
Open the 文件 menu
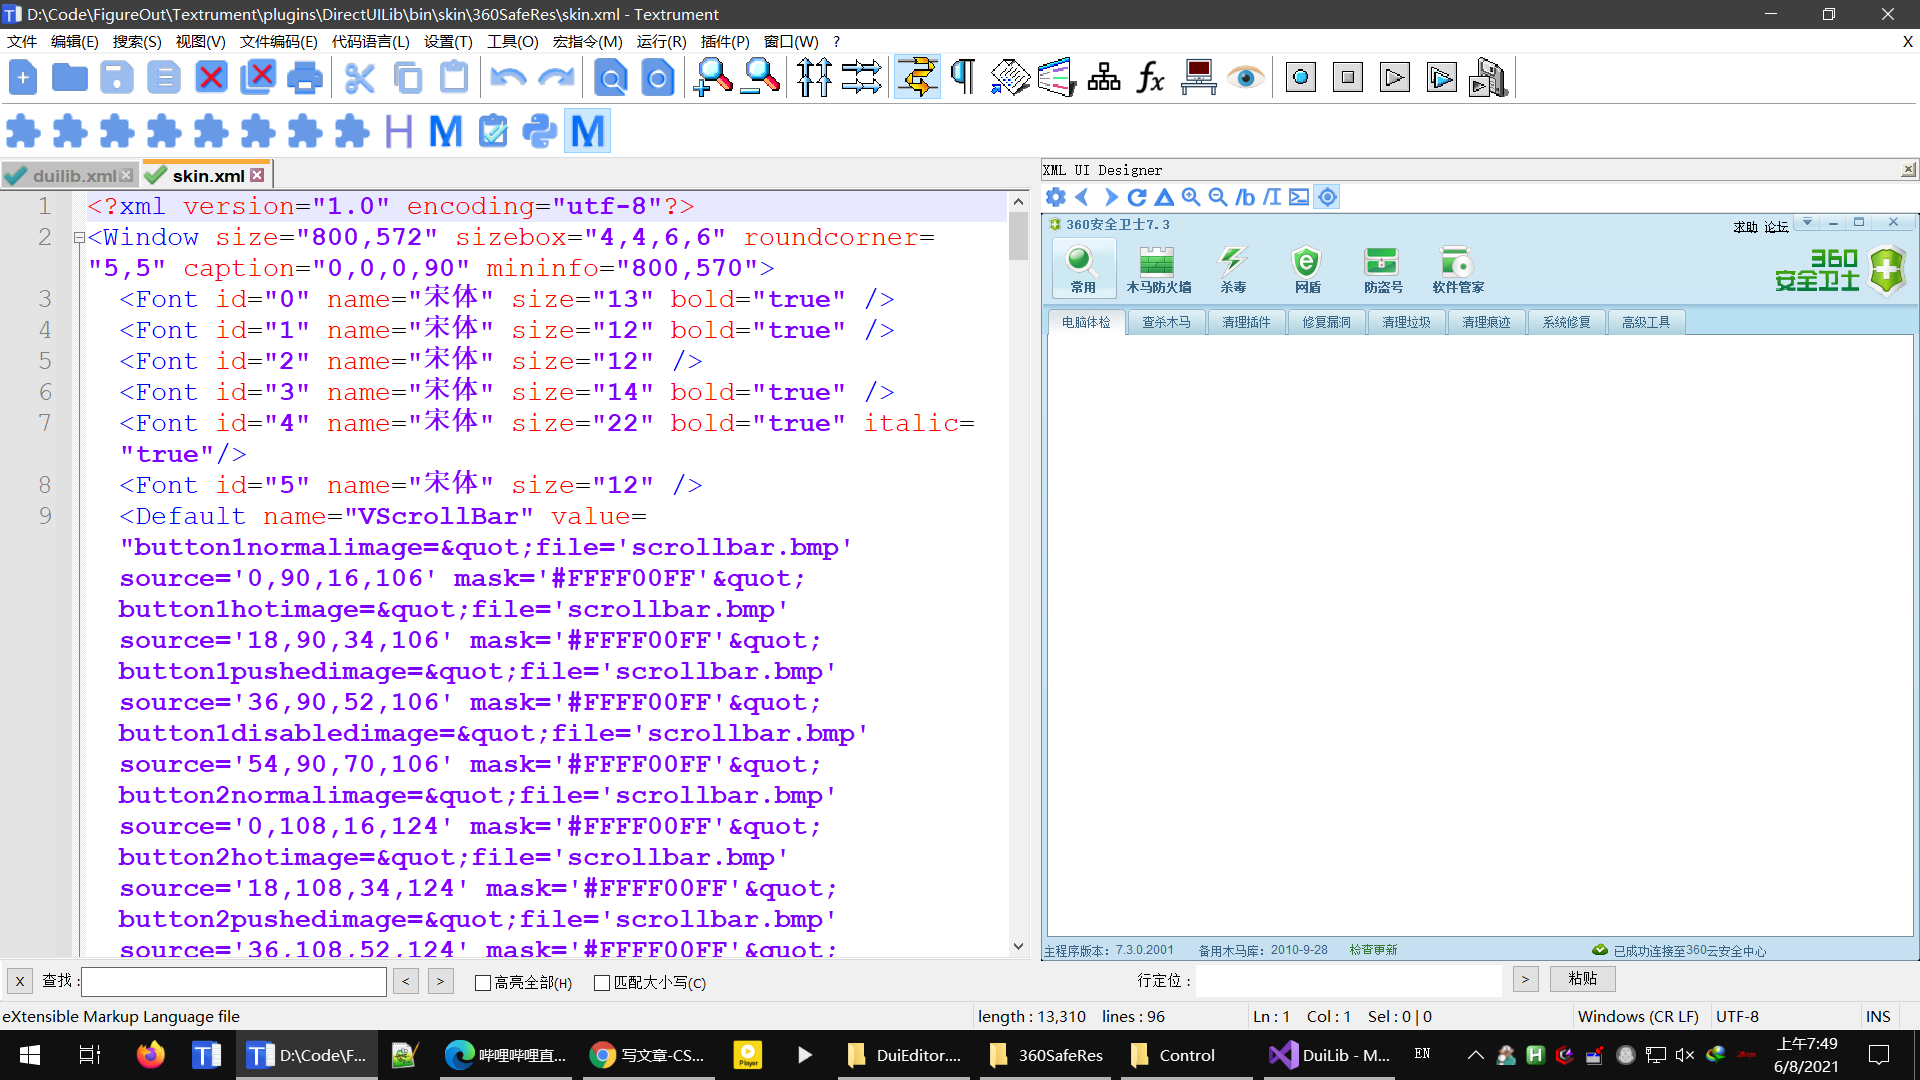coord(21,41)
